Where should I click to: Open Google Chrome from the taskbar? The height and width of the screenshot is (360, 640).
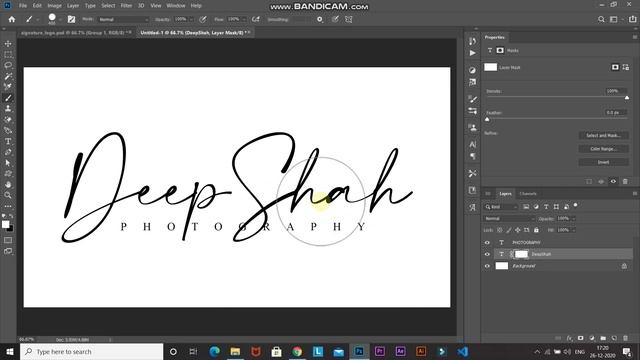click(297, 351)
